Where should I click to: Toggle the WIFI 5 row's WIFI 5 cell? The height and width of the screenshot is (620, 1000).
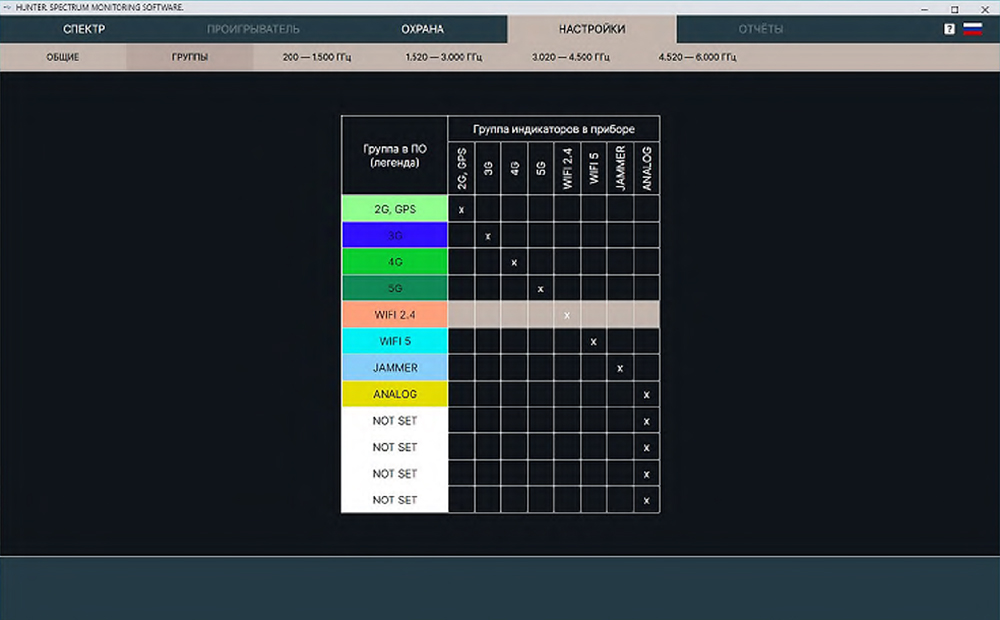[x=594, y=342]
